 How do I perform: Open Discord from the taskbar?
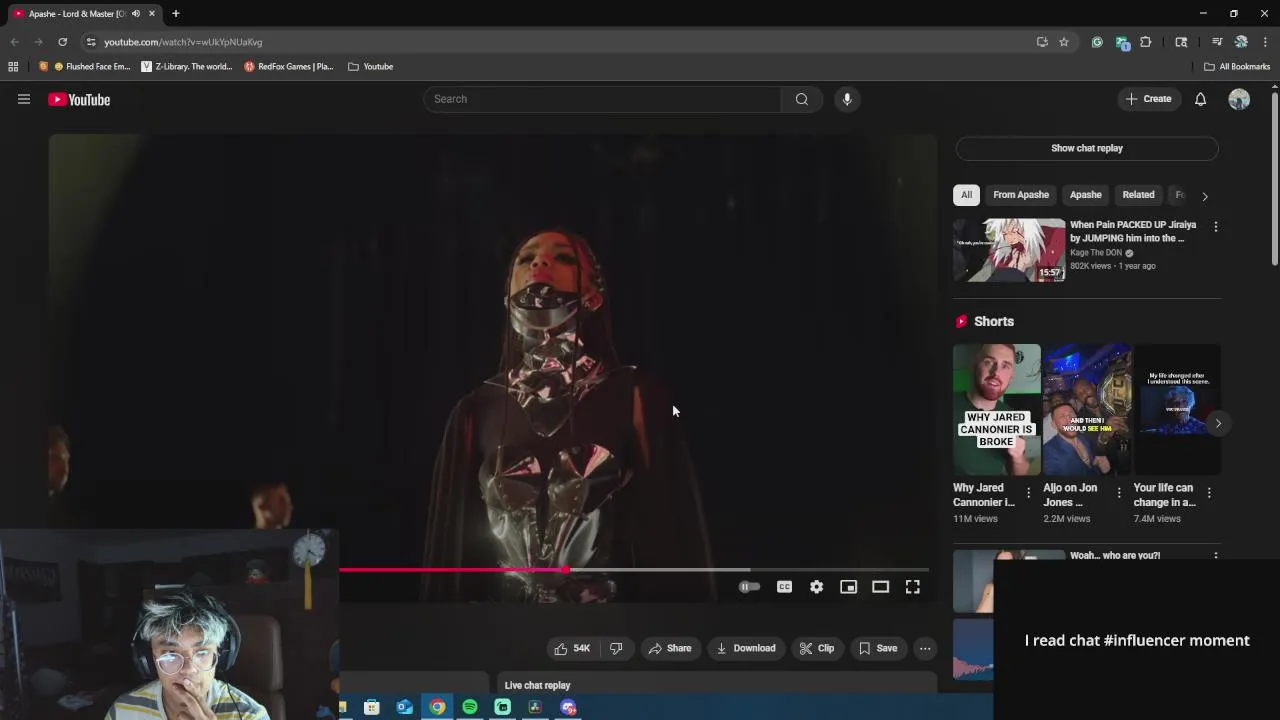568,707
